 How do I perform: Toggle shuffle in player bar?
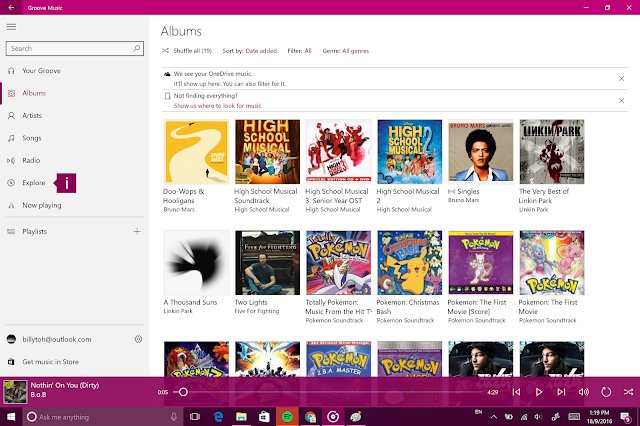tap(629, 392)
